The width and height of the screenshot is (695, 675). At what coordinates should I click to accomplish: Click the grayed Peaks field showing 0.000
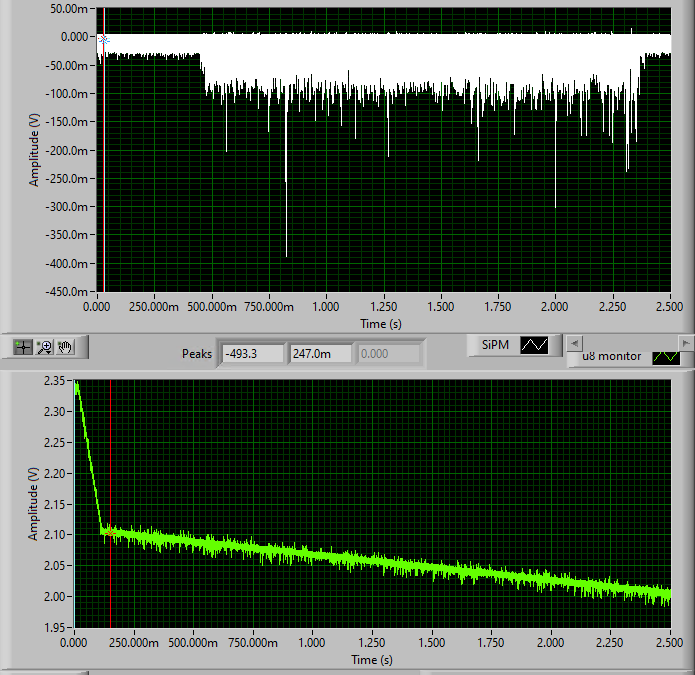388,353
